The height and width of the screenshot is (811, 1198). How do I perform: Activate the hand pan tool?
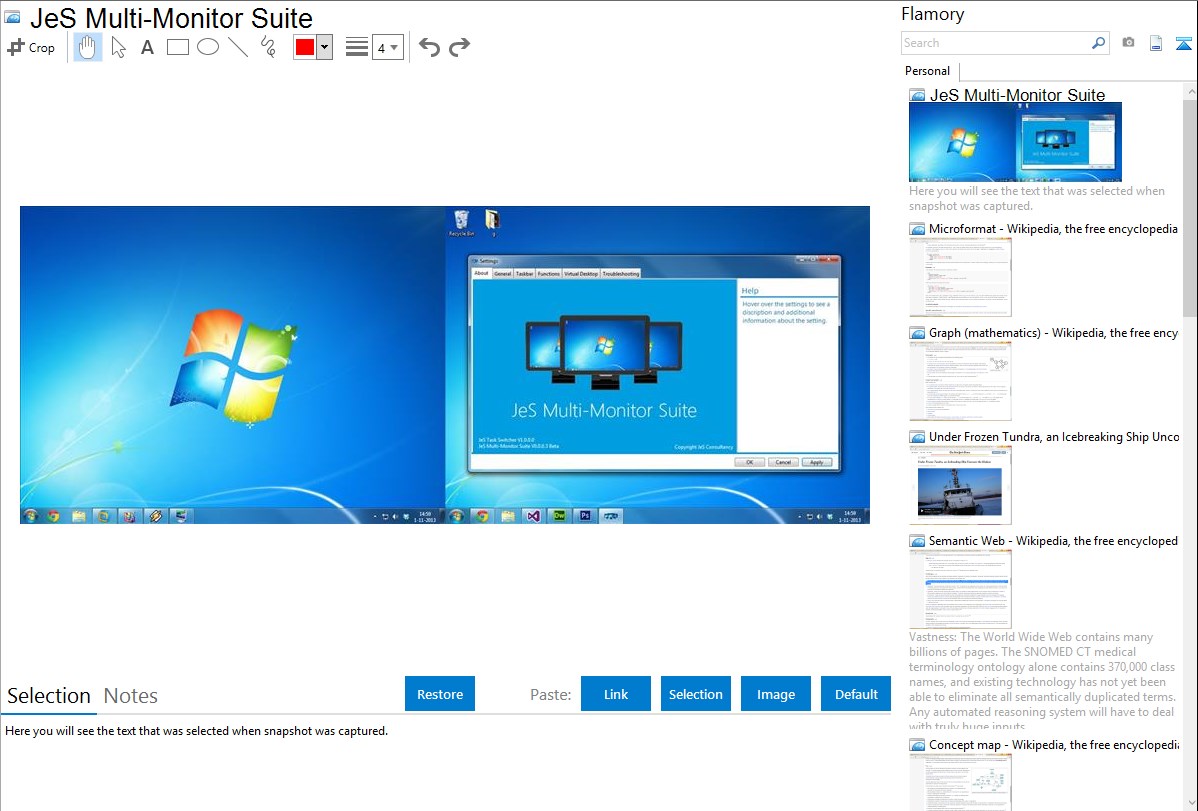88,47
